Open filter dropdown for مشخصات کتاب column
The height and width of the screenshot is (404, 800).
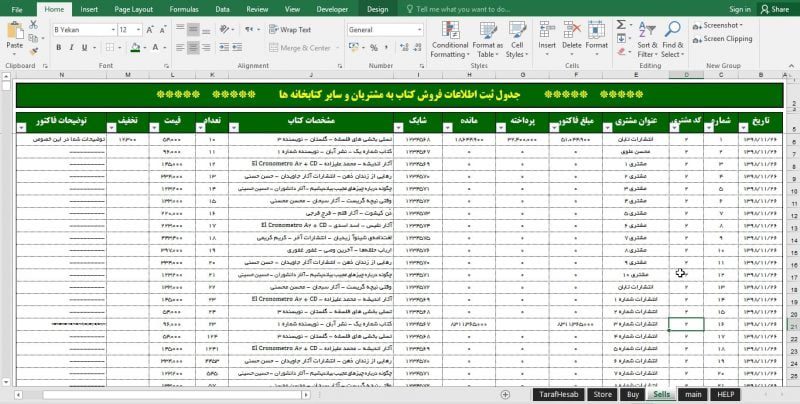[234, 128]
